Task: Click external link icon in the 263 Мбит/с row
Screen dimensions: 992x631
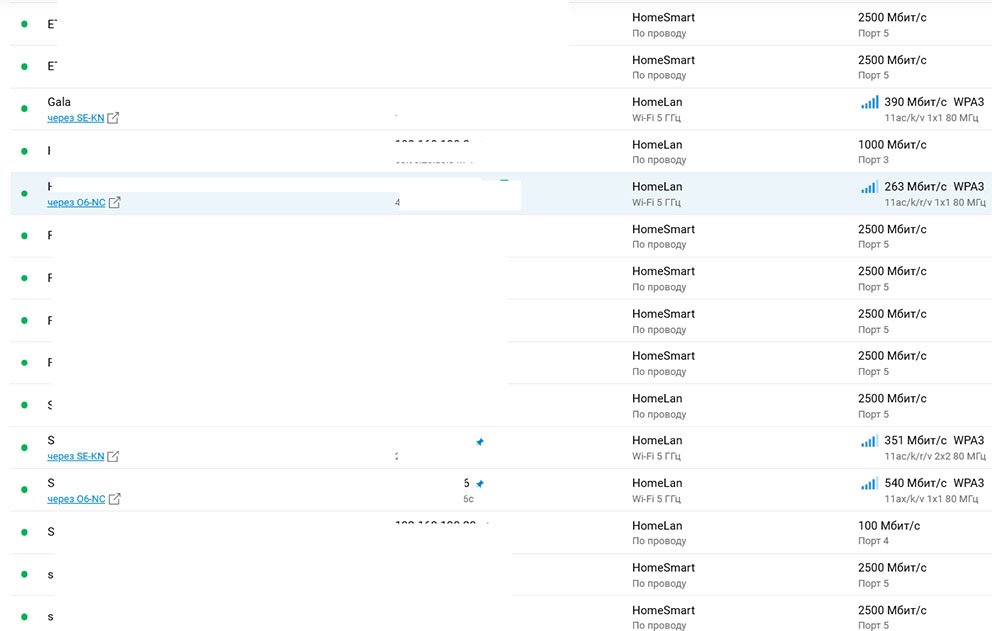Action: click(114, 203)
